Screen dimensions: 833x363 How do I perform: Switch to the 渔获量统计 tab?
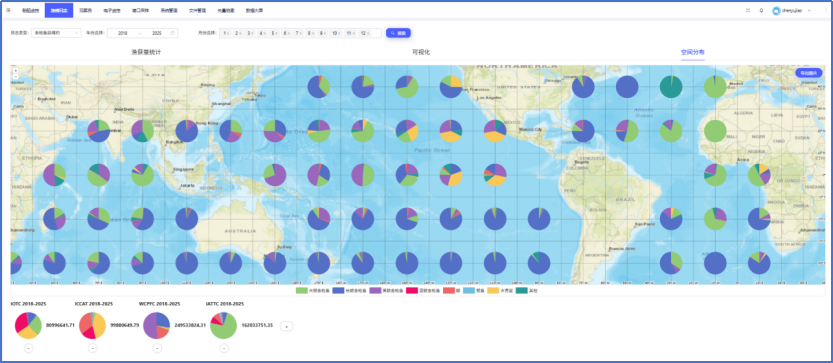point(146,52)
